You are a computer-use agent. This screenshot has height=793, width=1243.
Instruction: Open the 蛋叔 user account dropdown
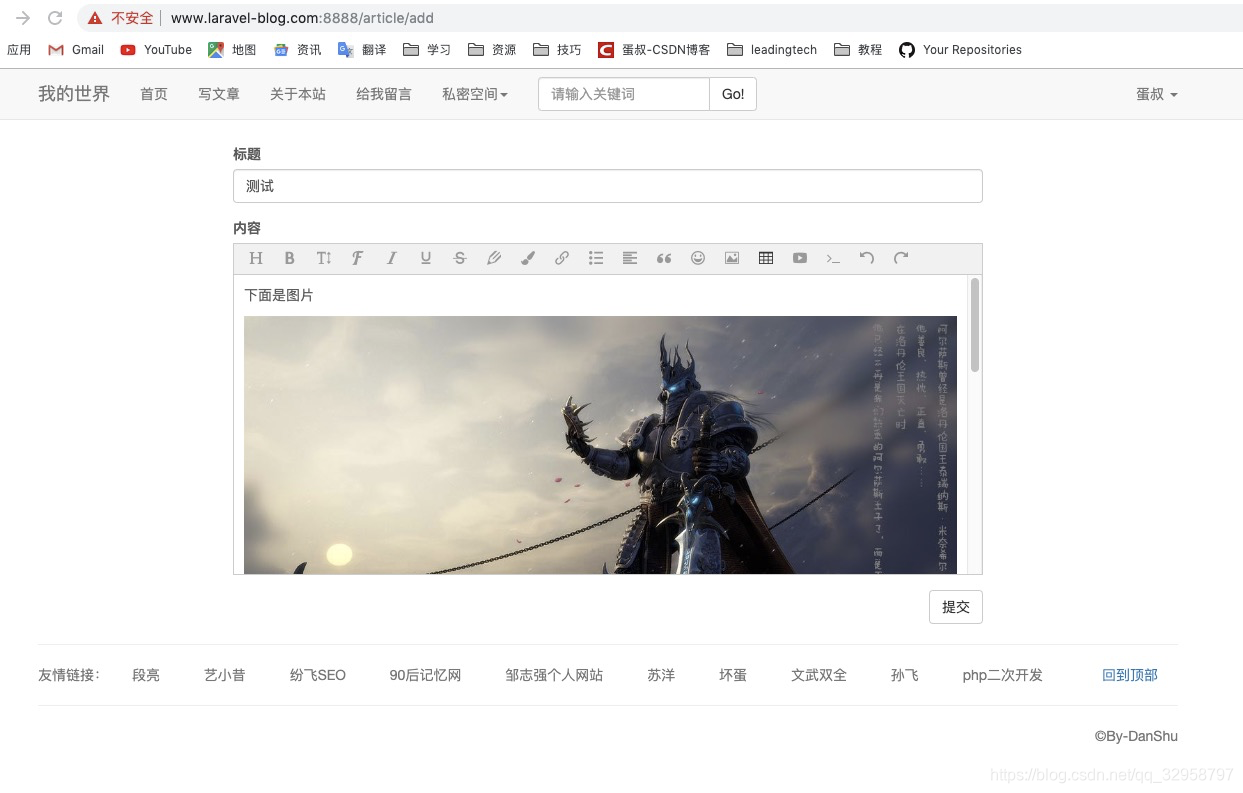click(x=1156, y=93)
